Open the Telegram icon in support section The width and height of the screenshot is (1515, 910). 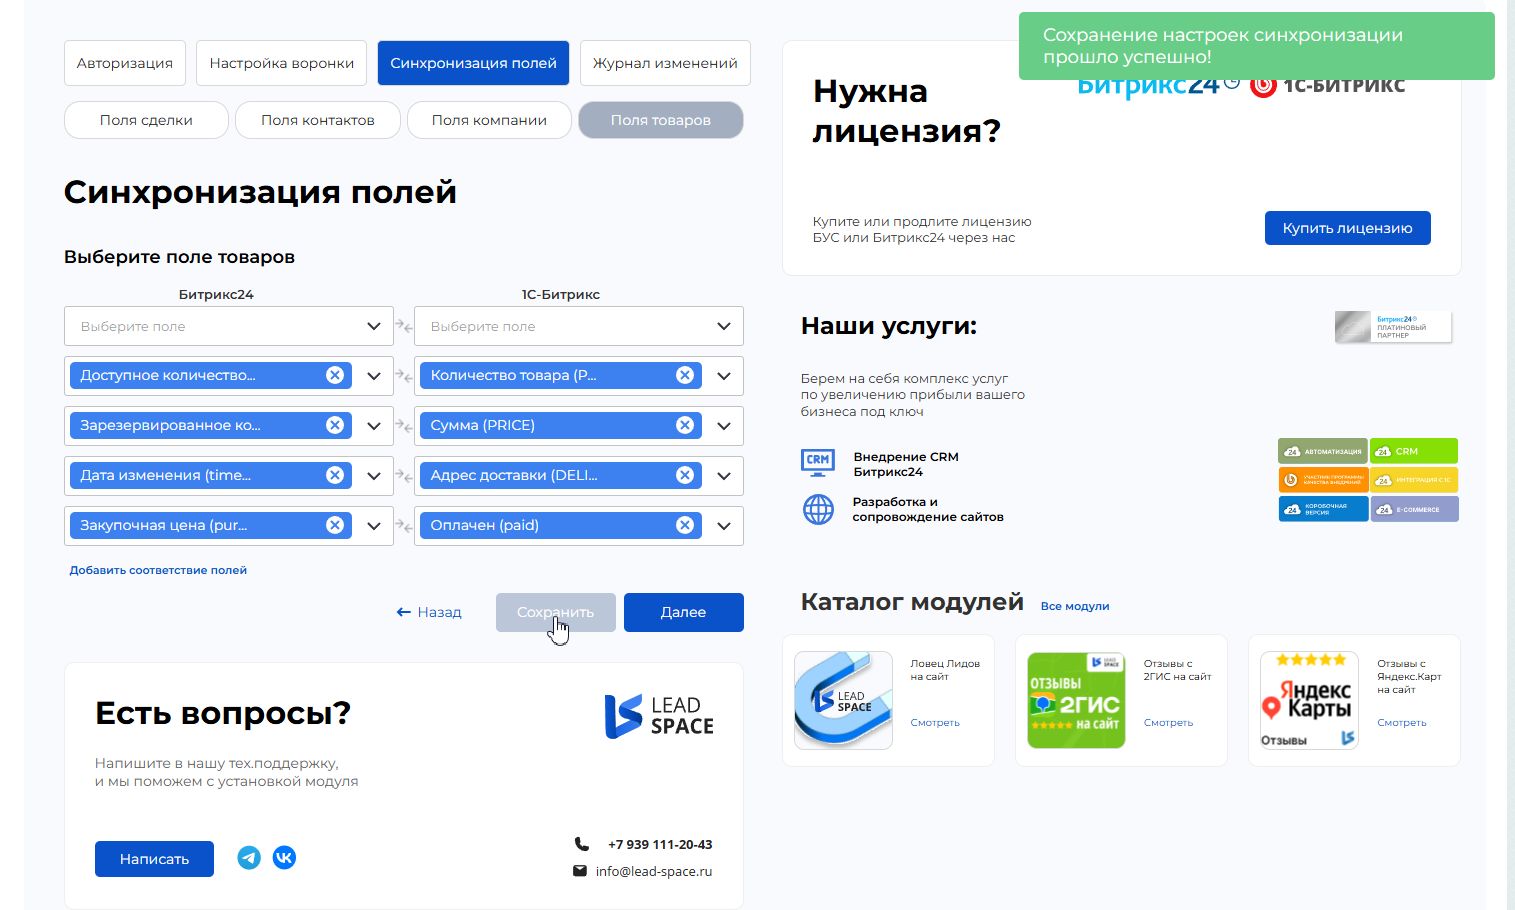pos(249,857)
